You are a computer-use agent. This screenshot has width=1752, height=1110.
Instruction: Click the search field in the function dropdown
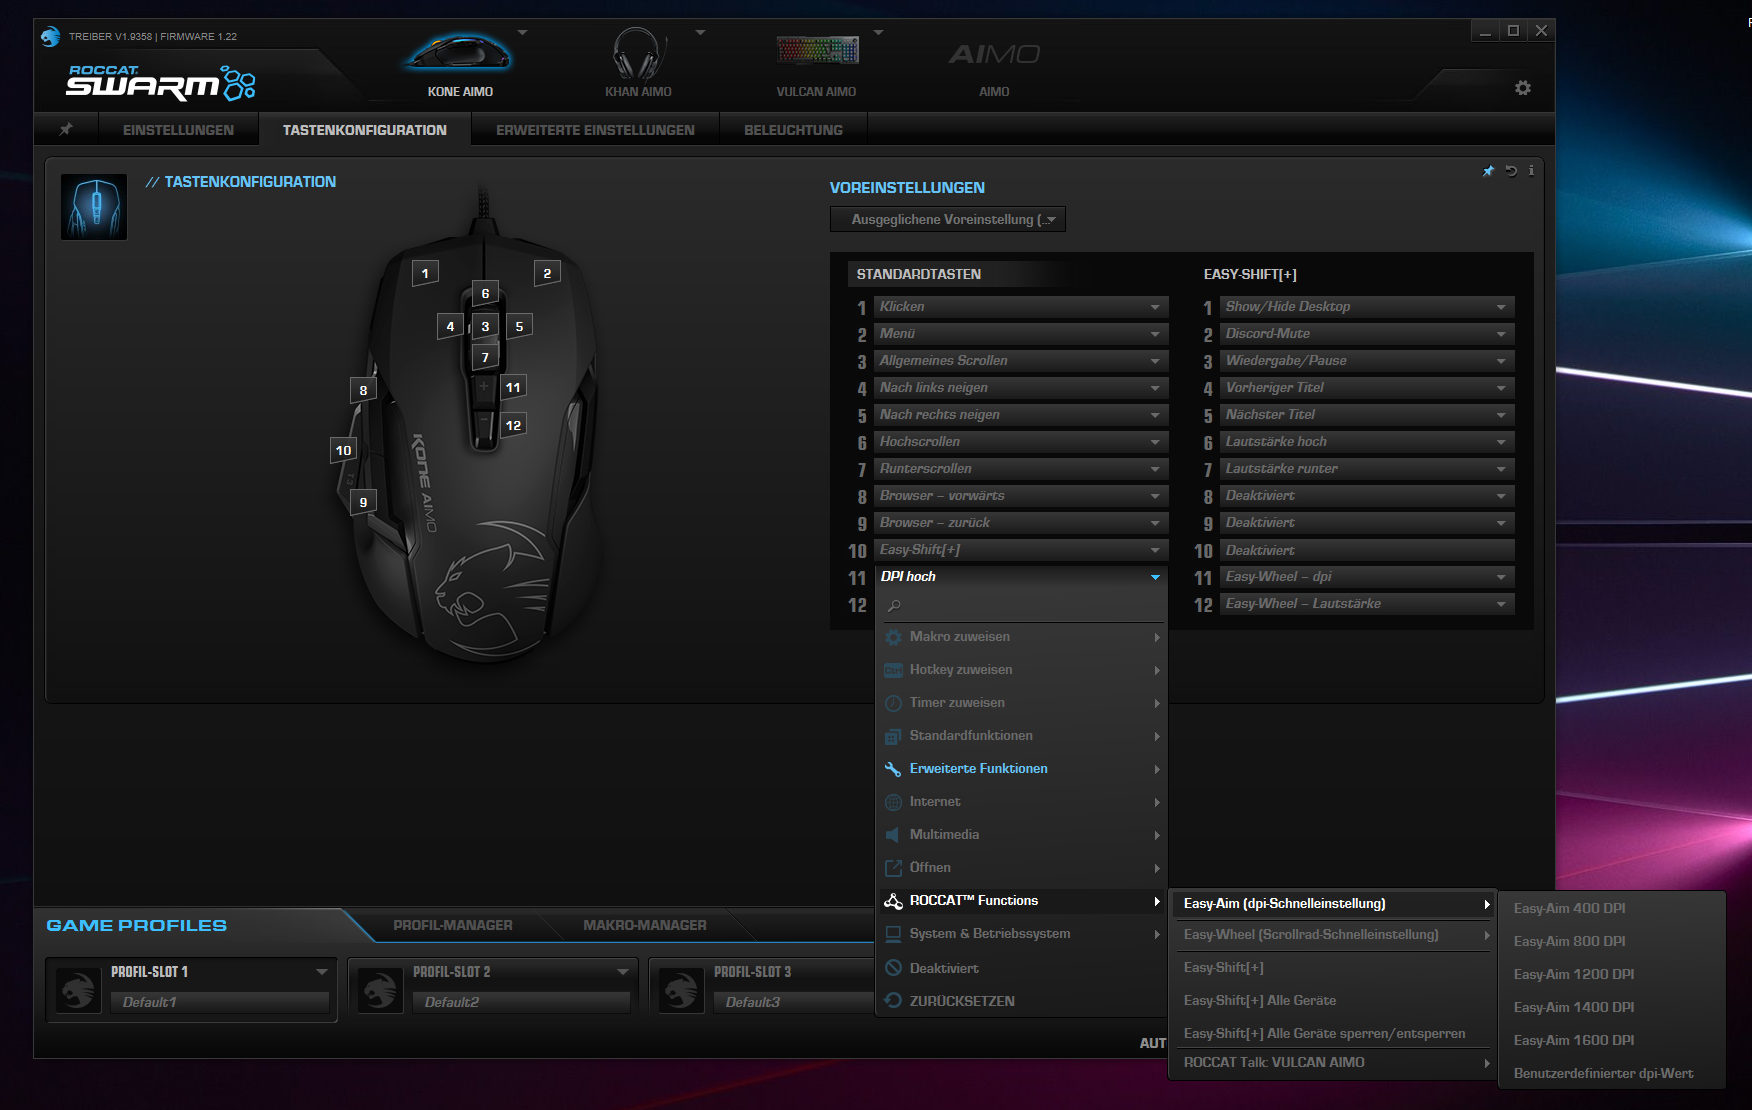[1020, 606]
